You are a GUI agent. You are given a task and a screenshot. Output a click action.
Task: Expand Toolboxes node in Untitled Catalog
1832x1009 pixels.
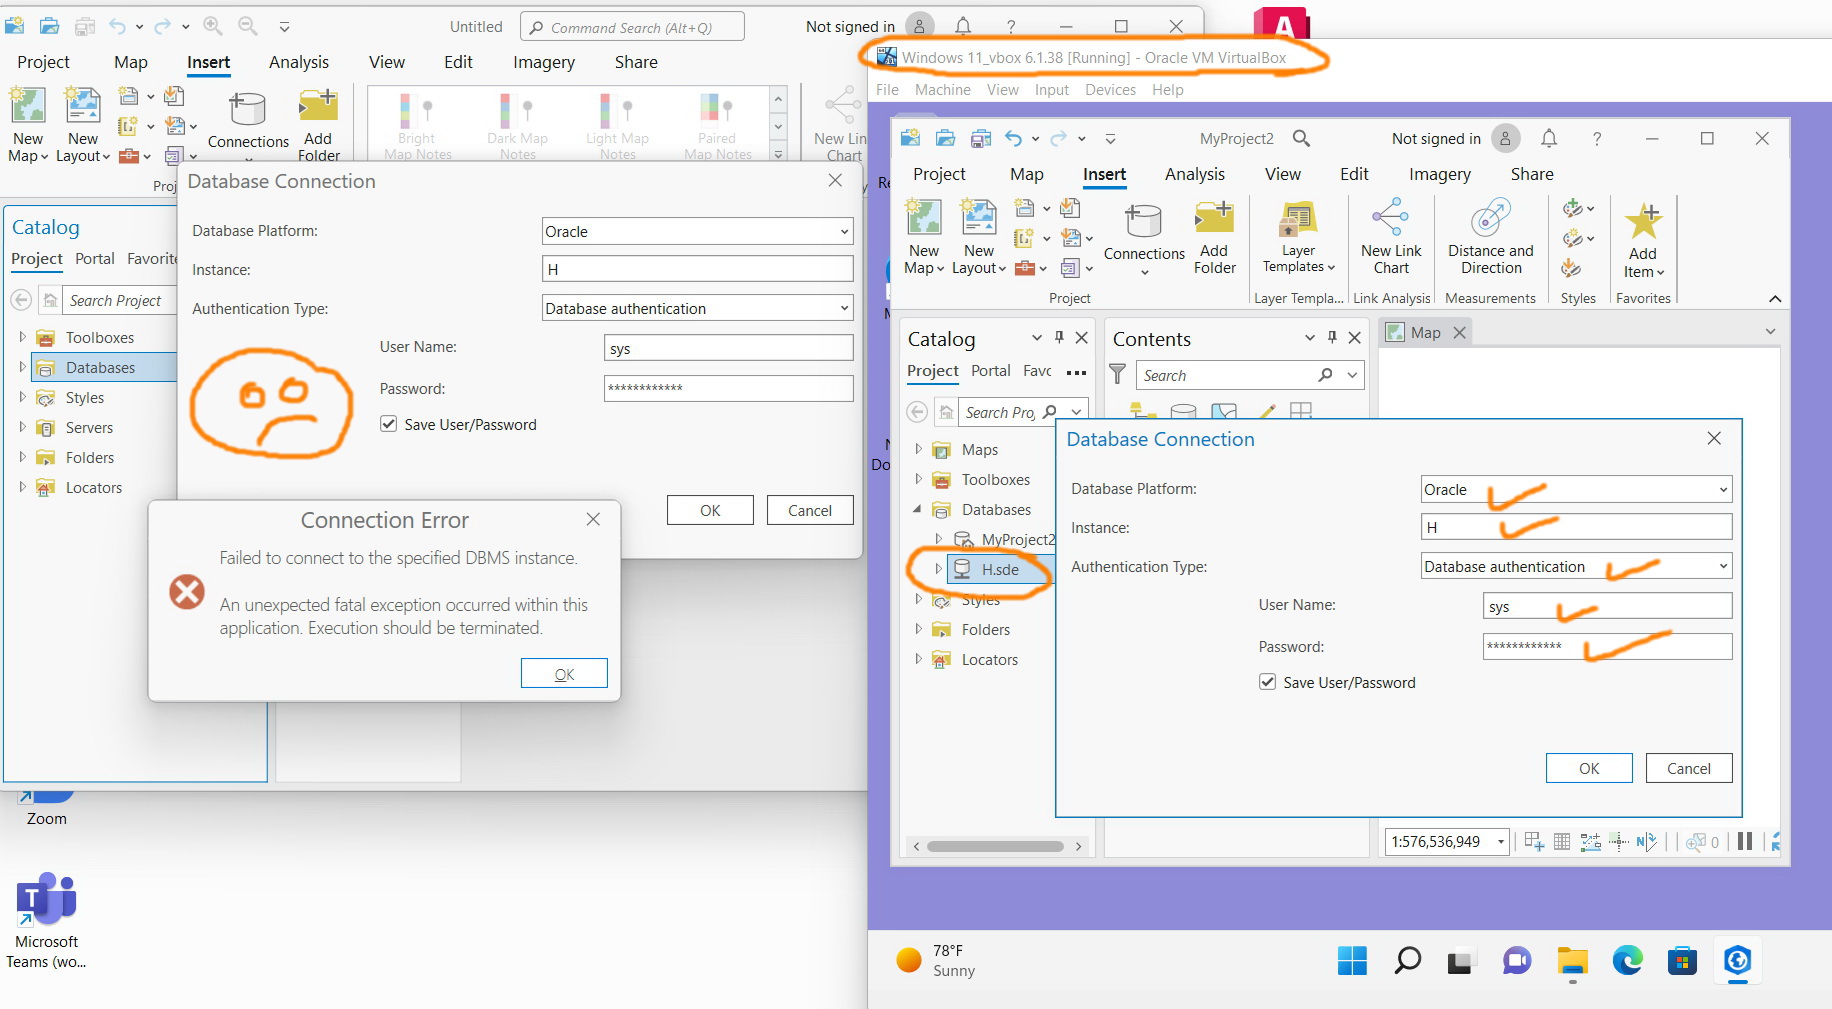click(x=22, y=338)
